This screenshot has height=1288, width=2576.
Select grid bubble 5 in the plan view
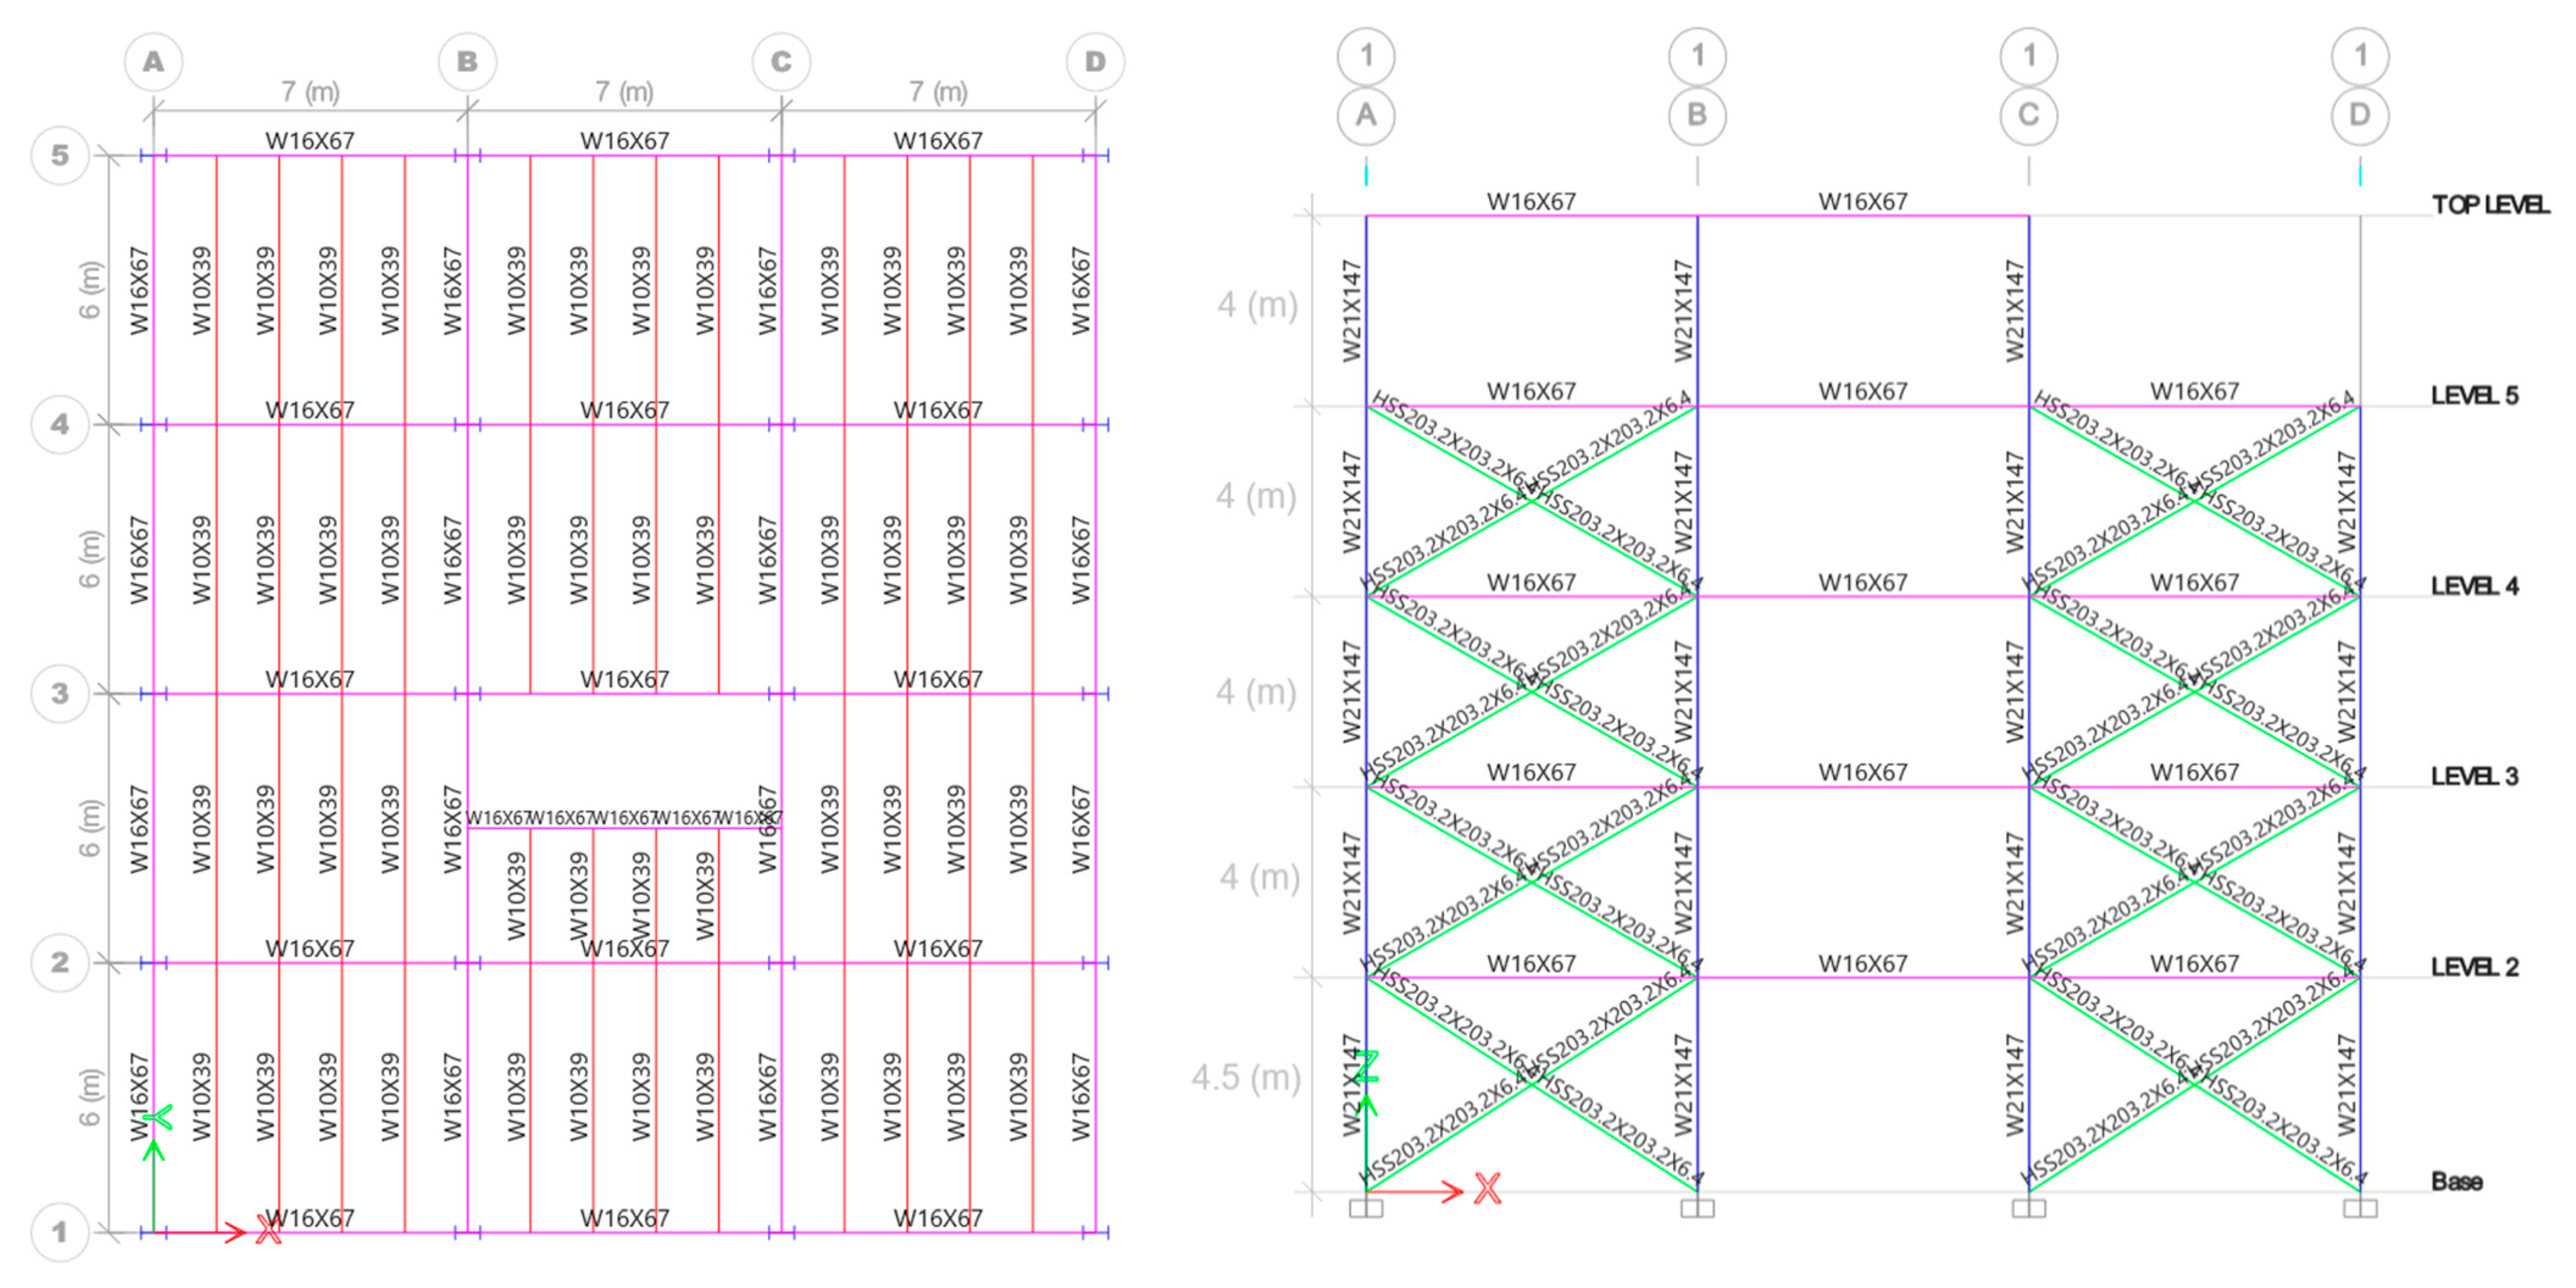click(x=60, y=155)
